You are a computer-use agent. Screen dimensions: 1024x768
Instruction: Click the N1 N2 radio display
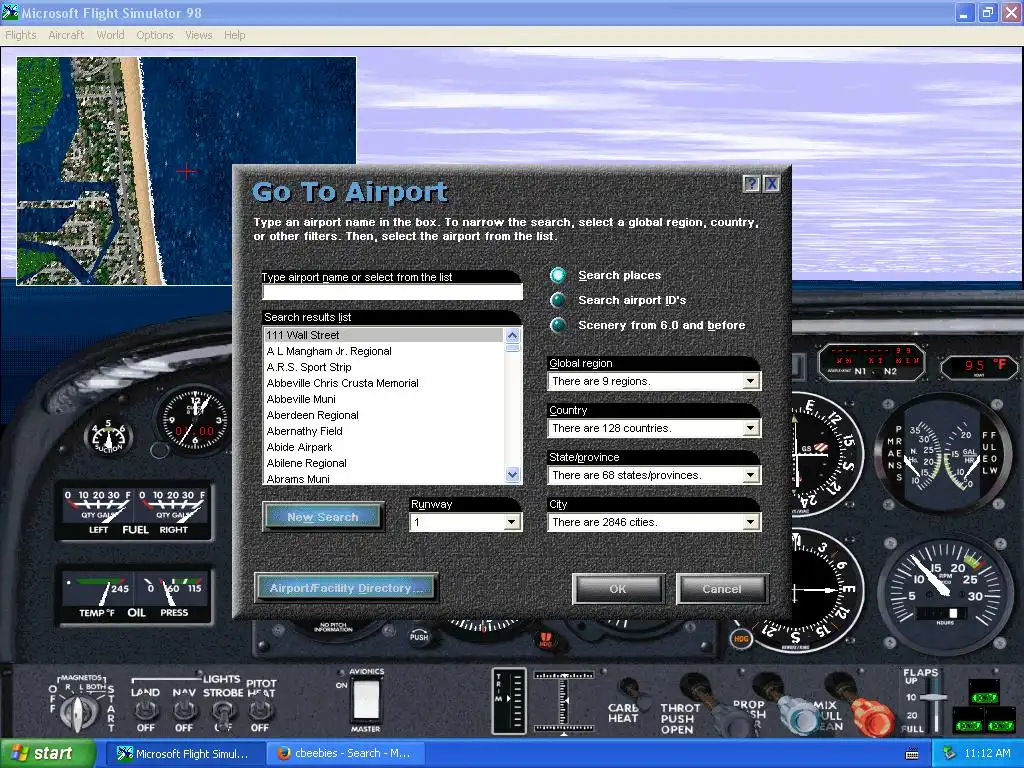click(x=872, y=360)
